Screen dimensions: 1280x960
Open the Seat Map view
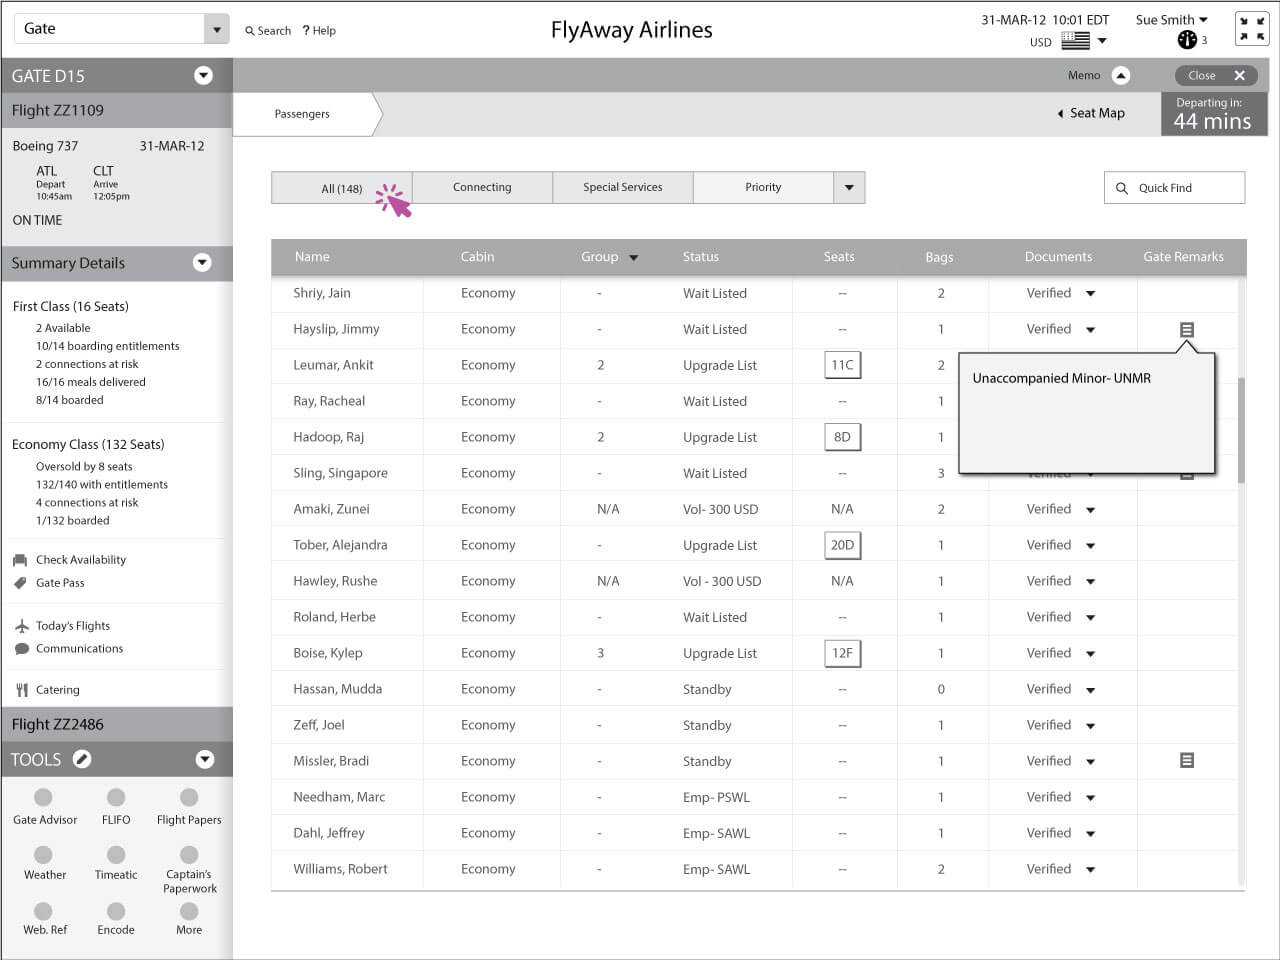pos(1091,114)
